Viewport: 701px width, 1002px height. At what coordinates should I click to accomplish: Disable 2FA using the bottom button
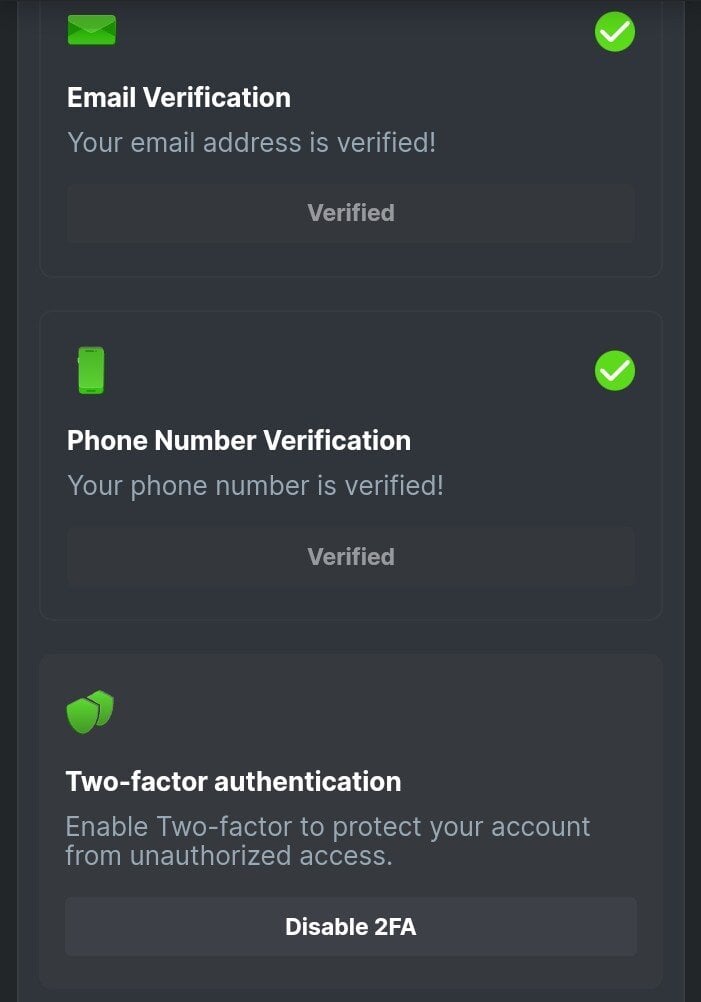[350, 927]
